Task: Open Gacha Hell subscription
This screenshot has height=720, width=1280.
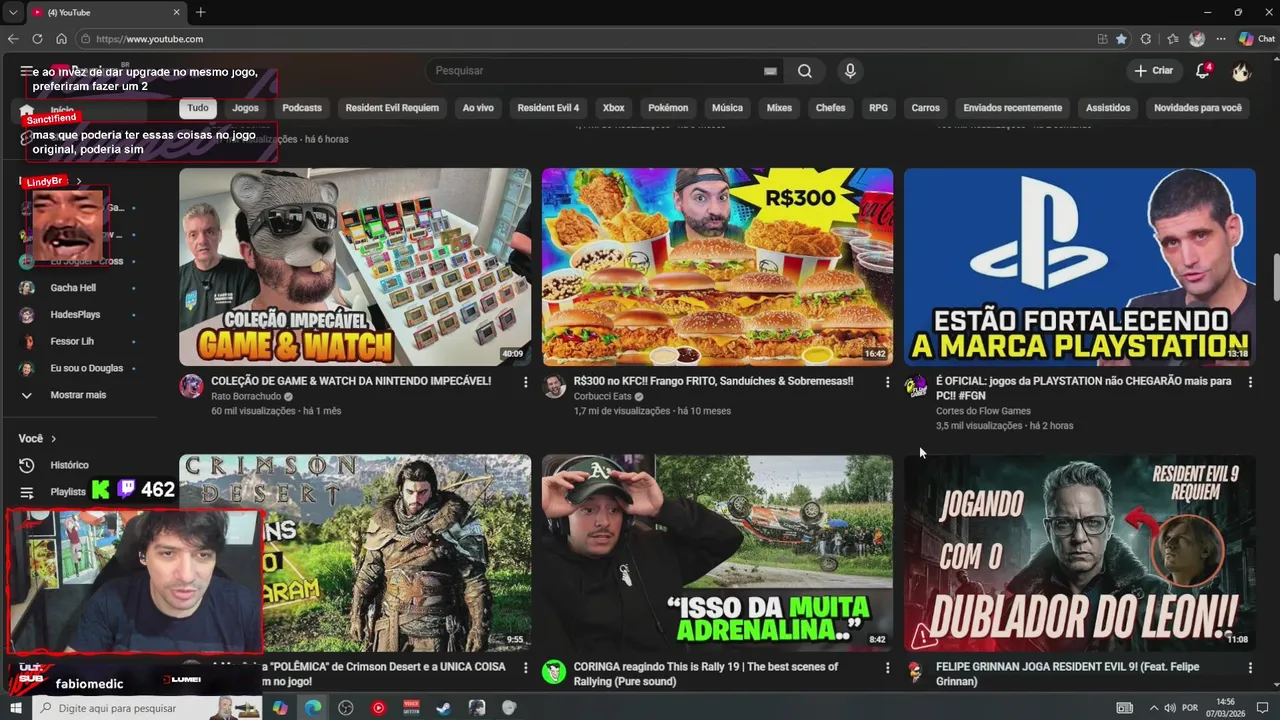Action: pos(73,288)
